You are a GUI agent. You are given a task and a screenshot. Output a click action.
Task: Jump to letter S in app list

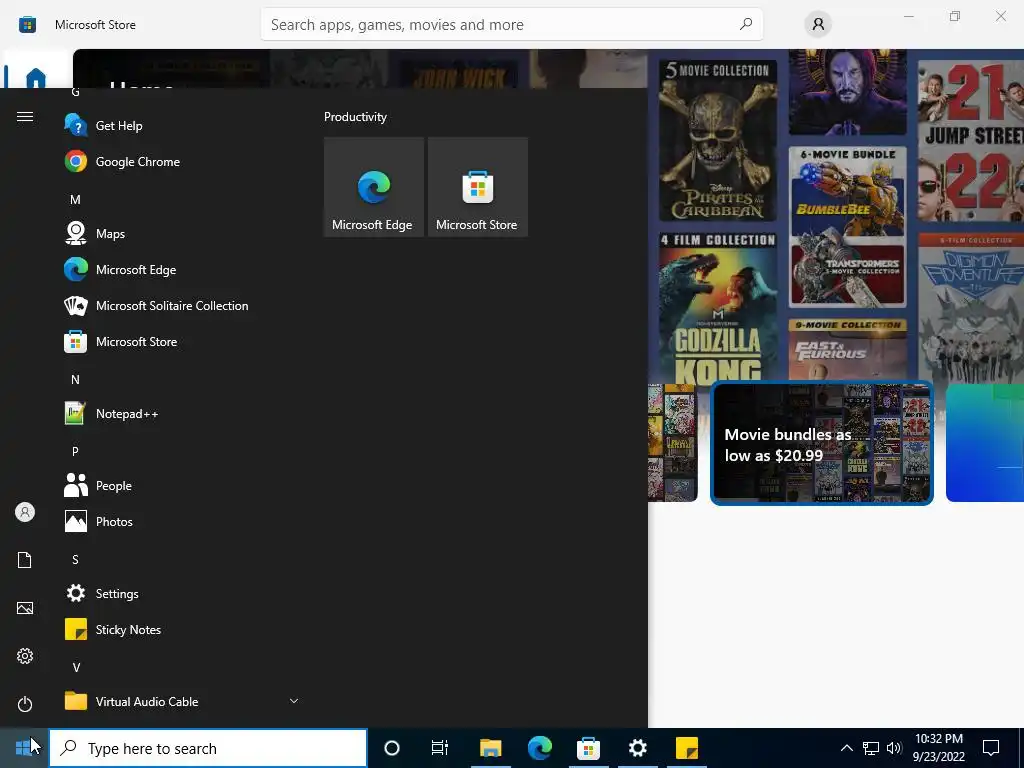click(x=75, y=560)
